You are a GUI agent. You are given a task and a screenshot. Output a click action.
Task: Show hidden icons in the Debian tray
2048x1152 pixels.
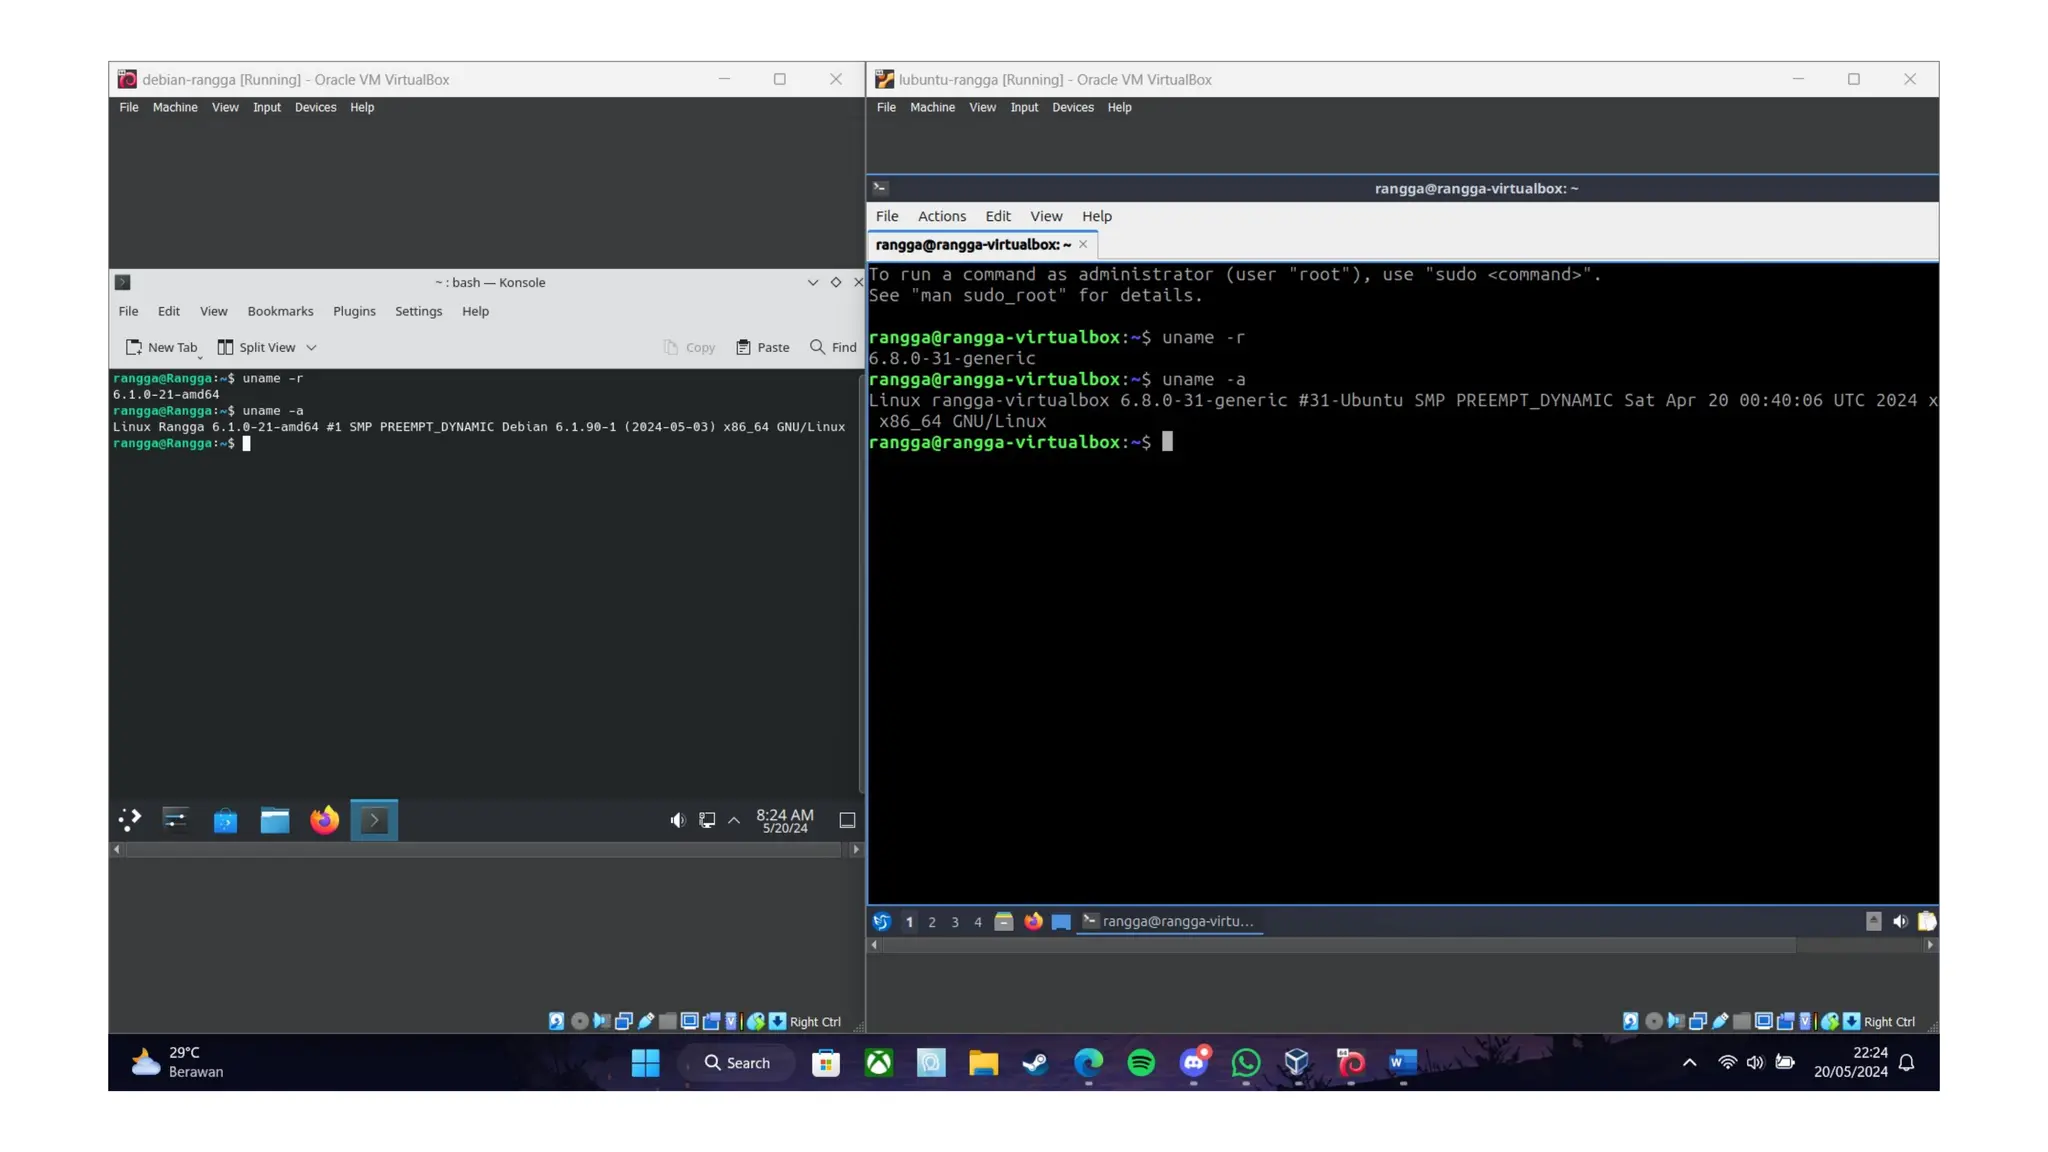(x=734, y=820)
